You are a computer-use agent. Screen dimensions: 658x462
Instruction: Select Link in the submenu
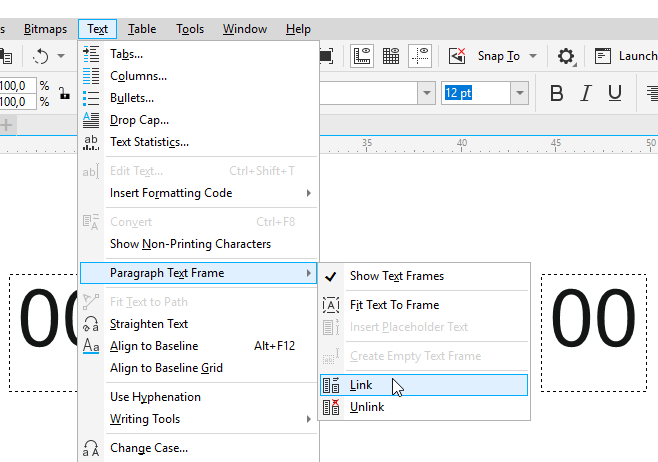[360, 385]
